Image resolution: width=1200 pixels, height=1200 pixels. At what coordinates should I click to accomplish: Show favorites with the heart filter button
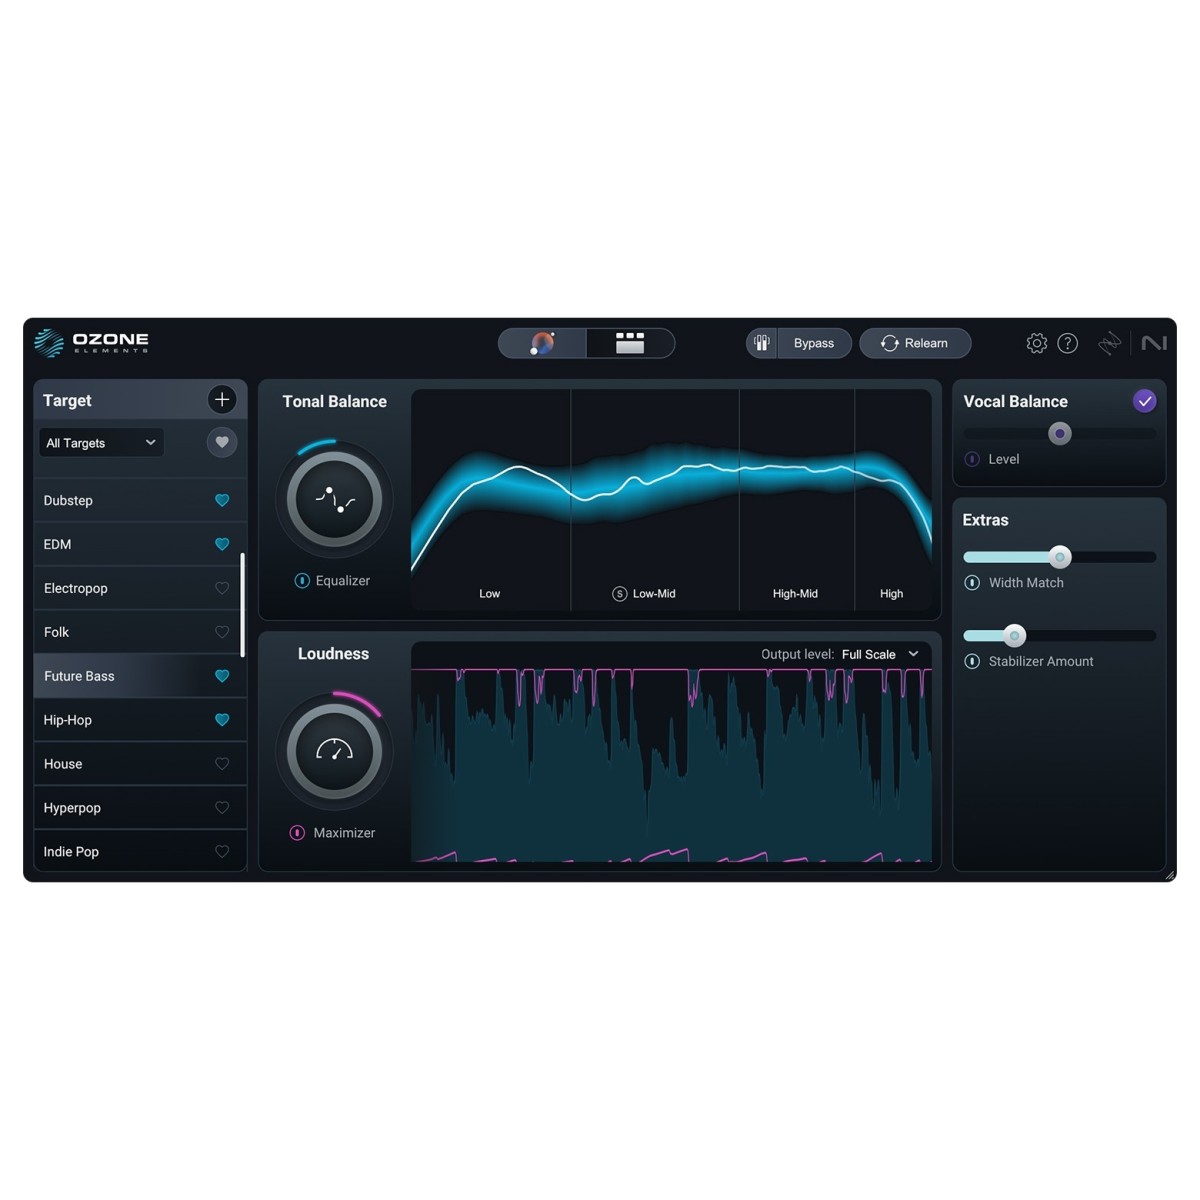click(222, 442)
